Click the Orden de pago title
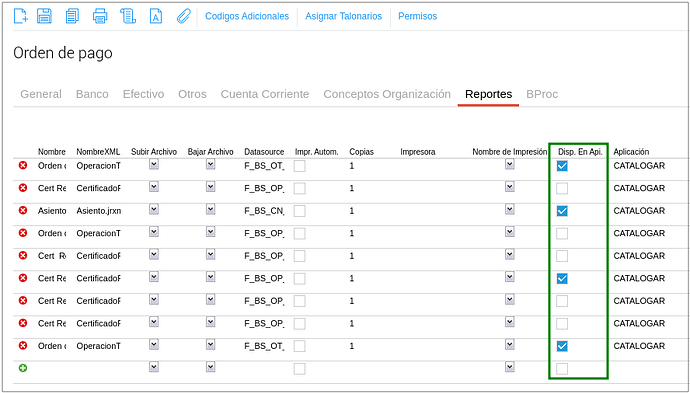The height and width of the screenshot is (393, 690). (63, 53)
